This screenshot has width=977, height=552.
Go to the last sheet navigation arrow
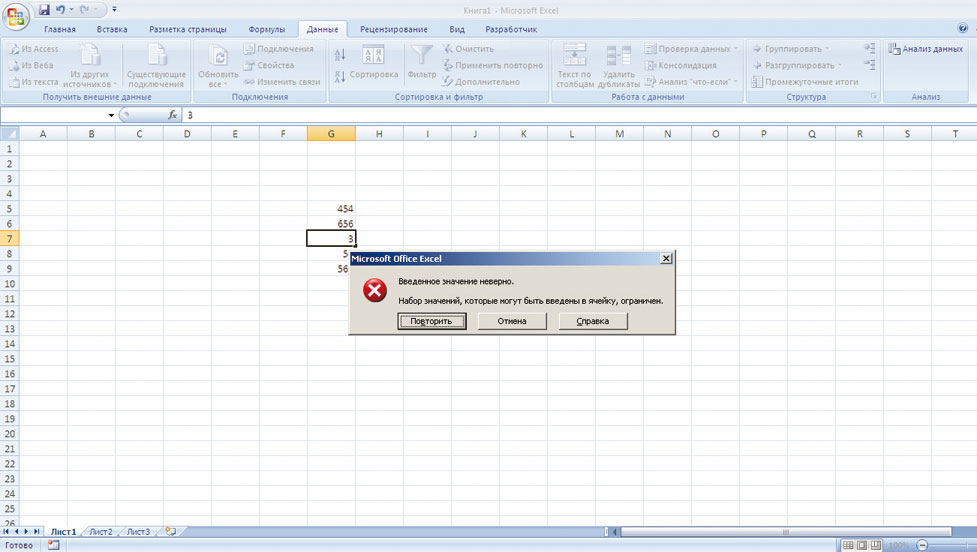click(x=37, y=531)
